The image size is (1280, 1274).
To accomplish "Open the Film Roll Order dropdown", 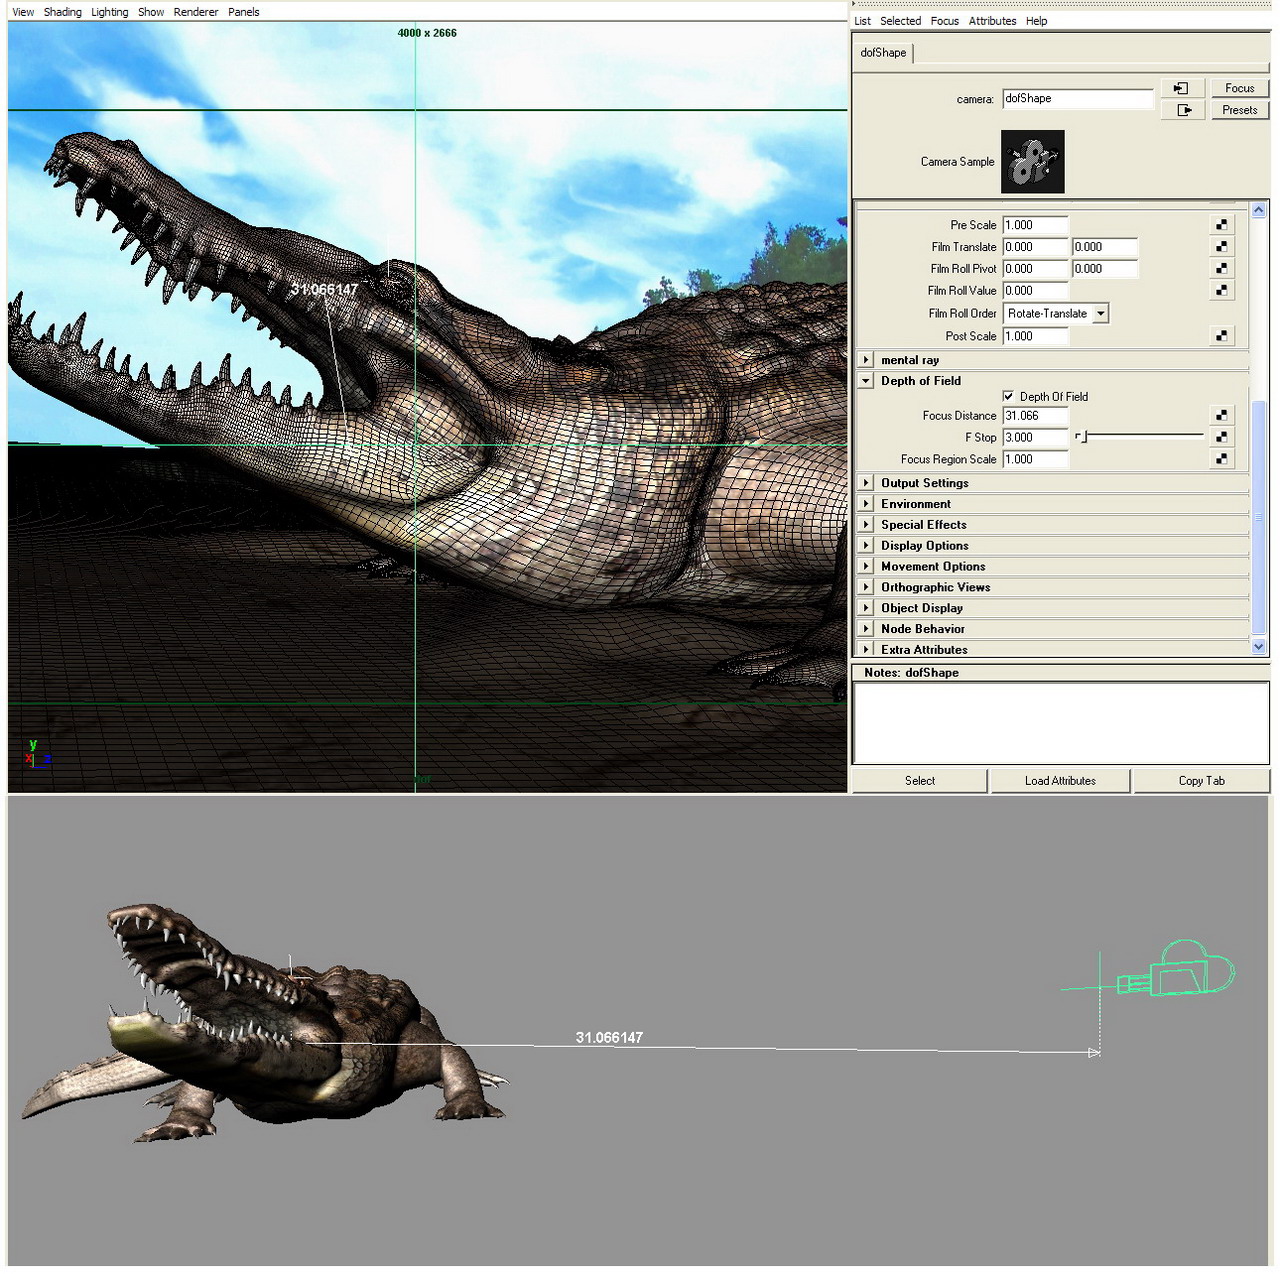I will point(1100,314).
